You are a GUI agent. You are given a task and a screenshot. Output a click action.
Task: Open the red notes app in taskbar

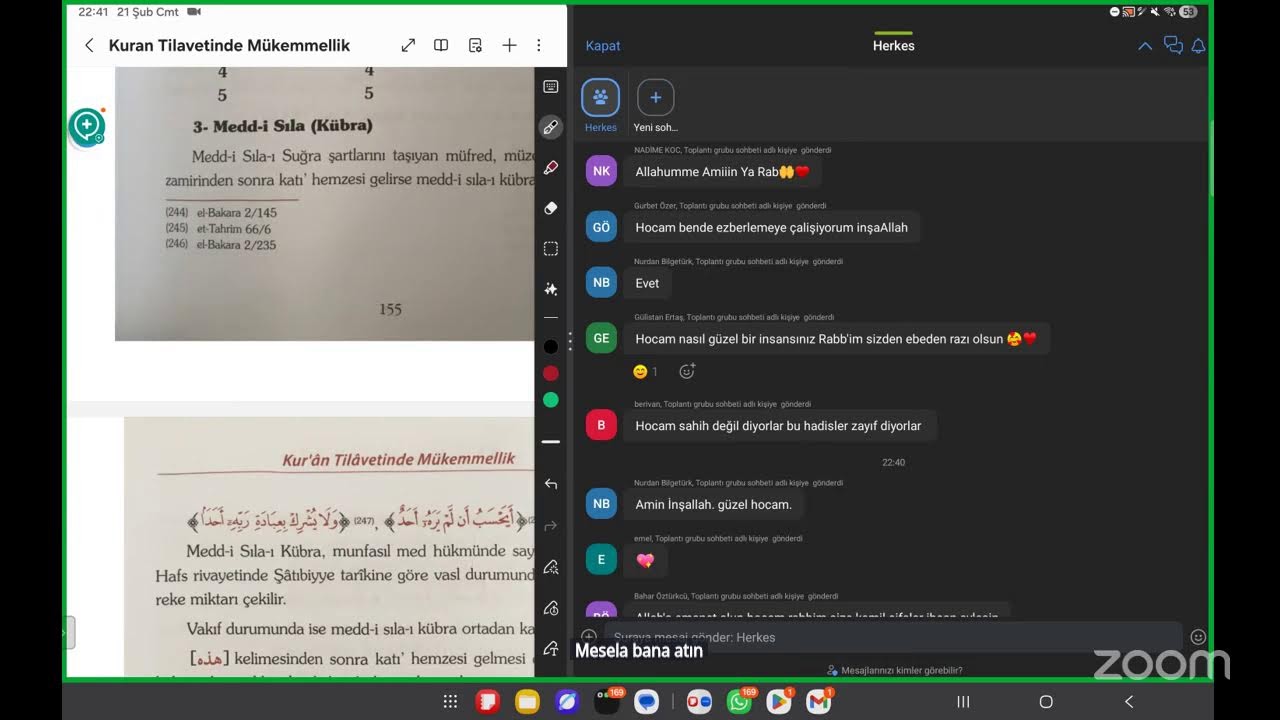pyautogui.click(x=487, y=702)
